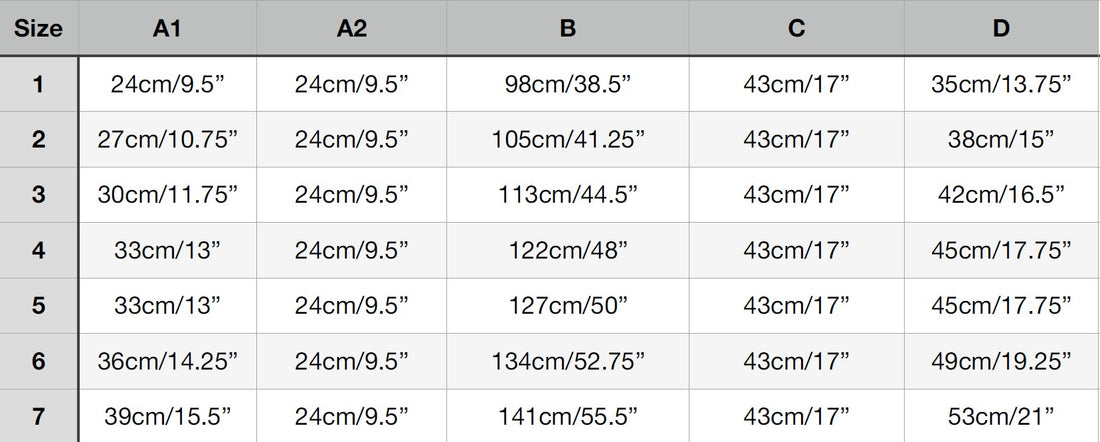Click the 98cm/38.5” cell

(x=567, y=84)
